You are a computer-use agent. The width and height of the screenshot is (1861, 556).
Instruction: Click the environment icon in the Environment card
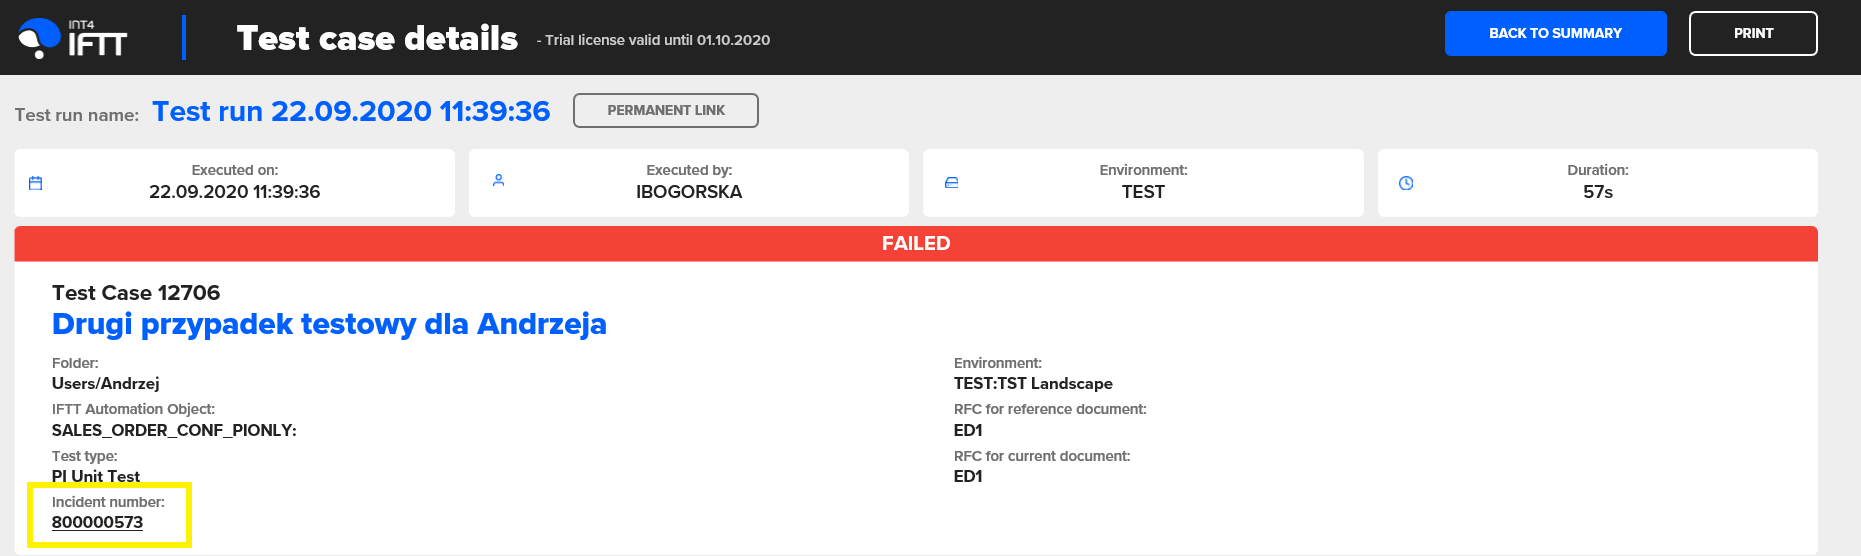pos(952,183)
